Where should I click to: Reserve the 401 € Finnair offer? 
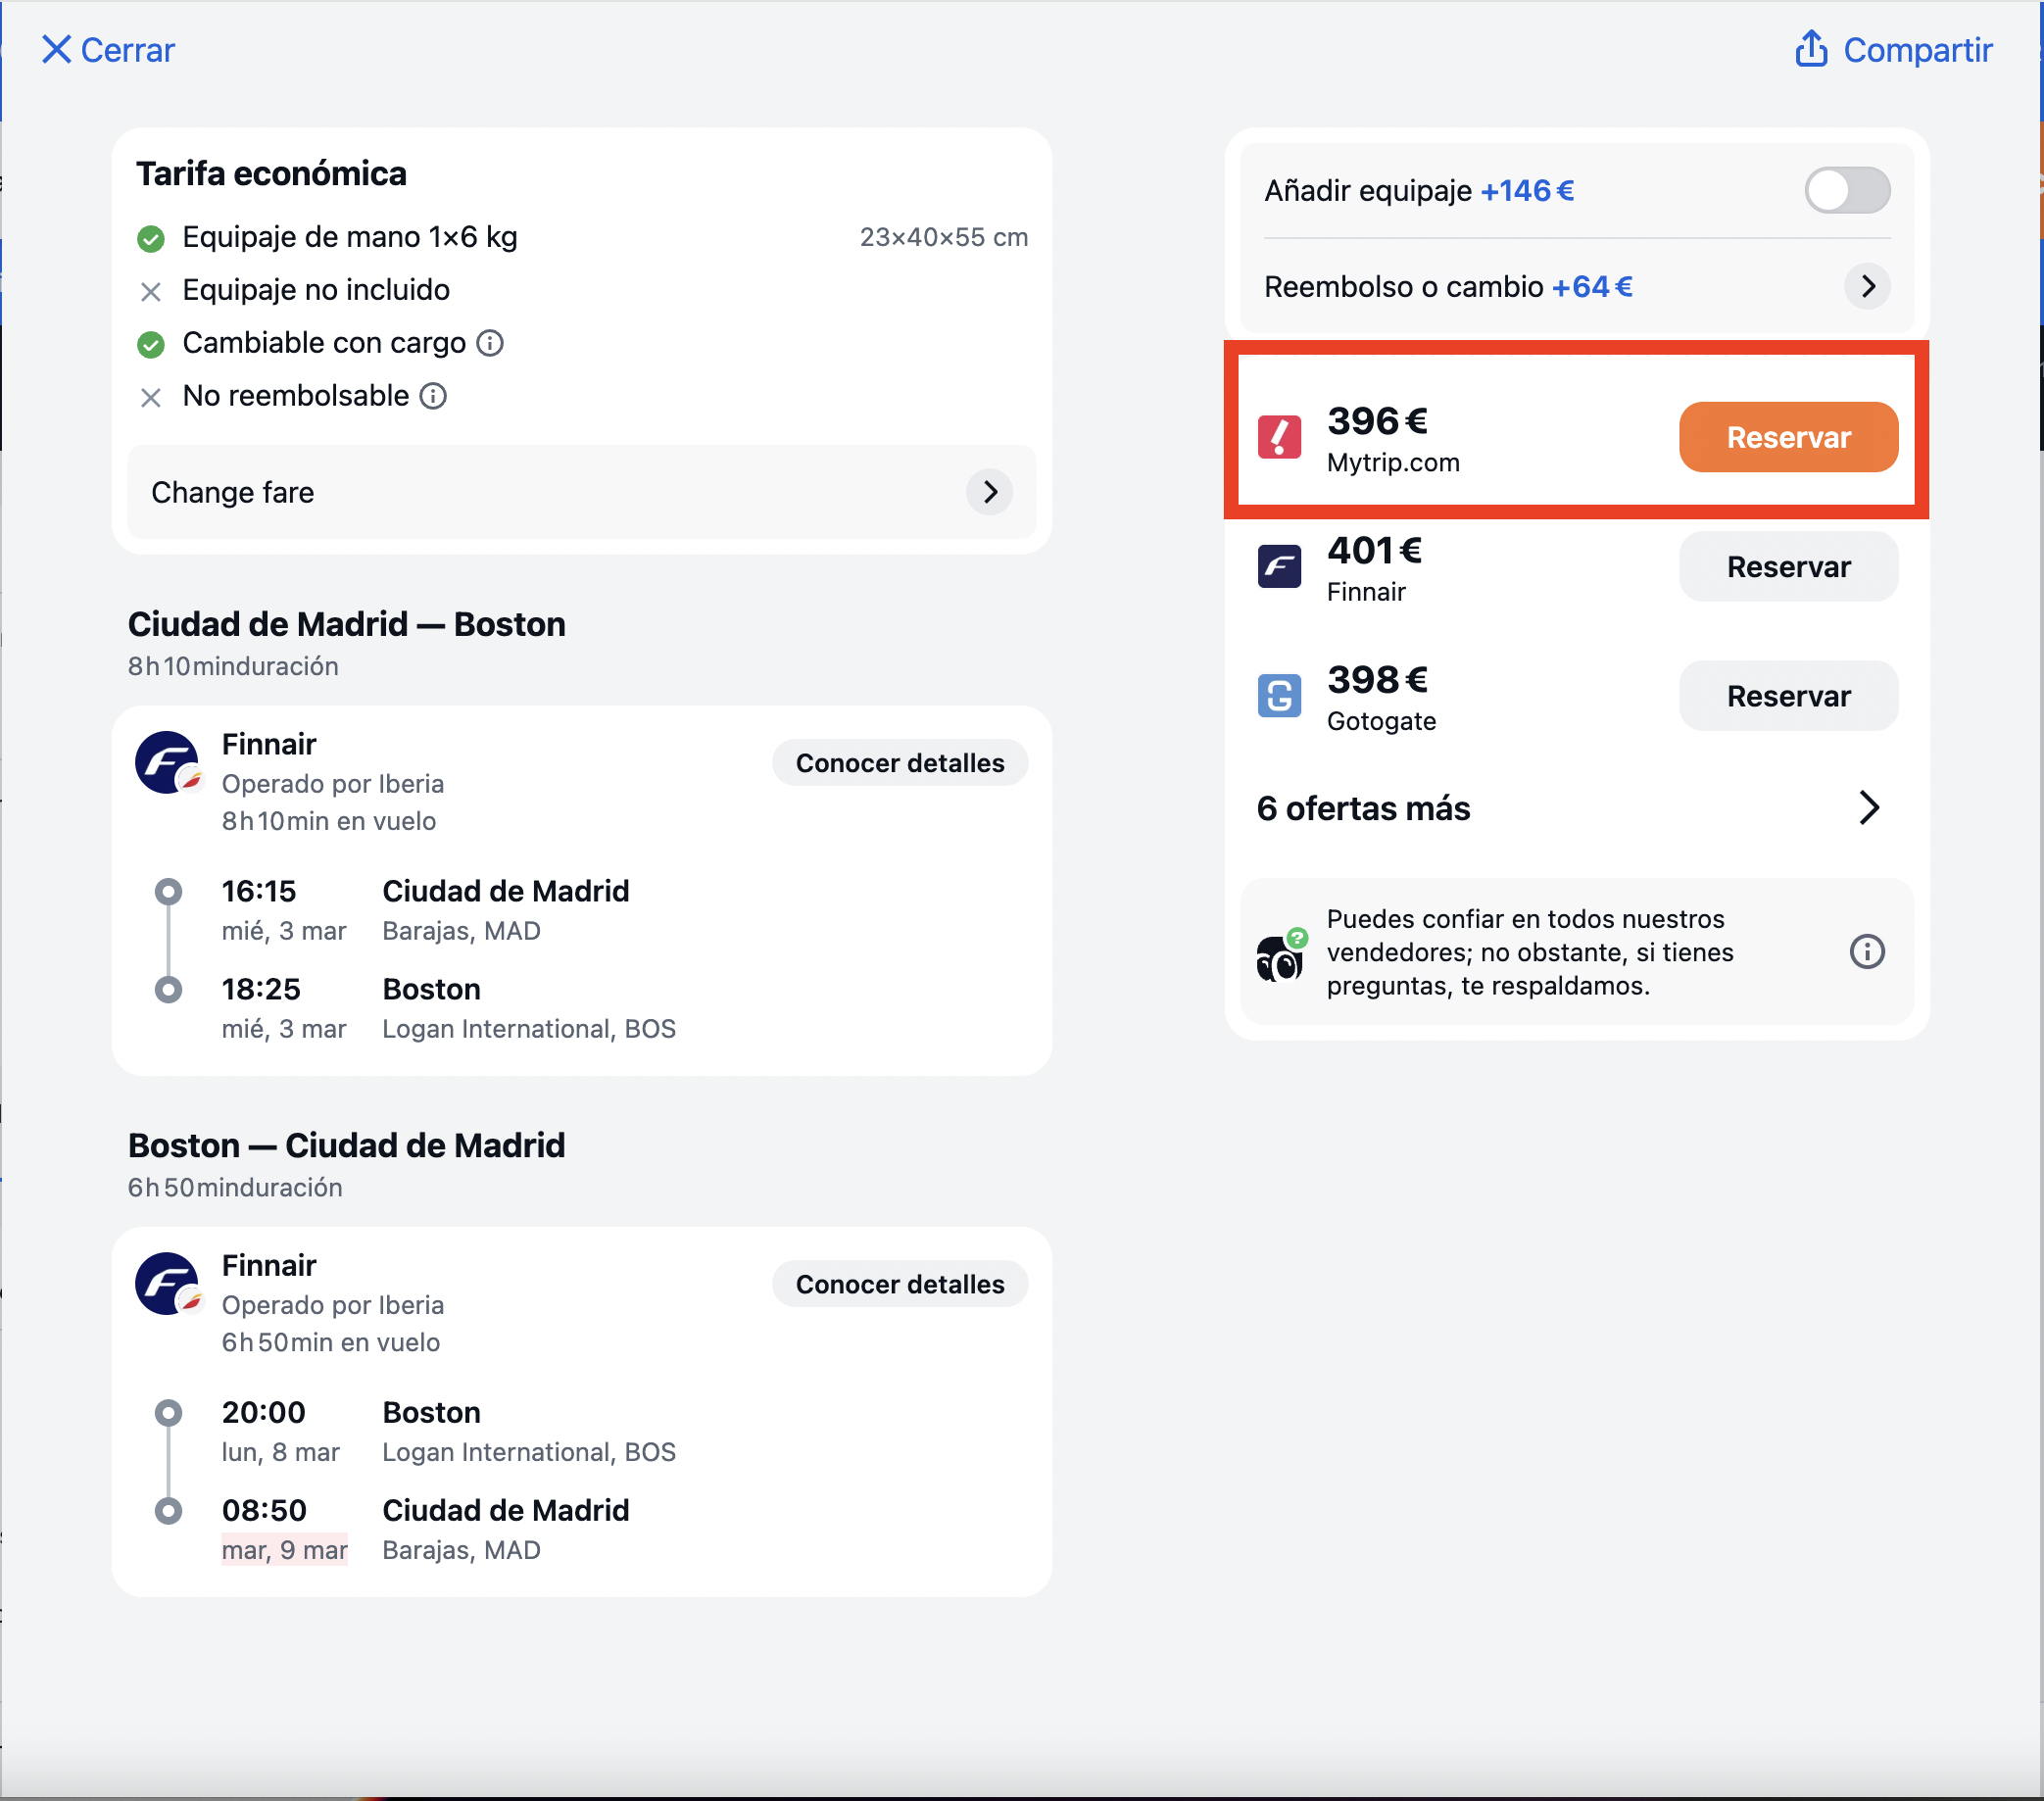pos(1788,566)
